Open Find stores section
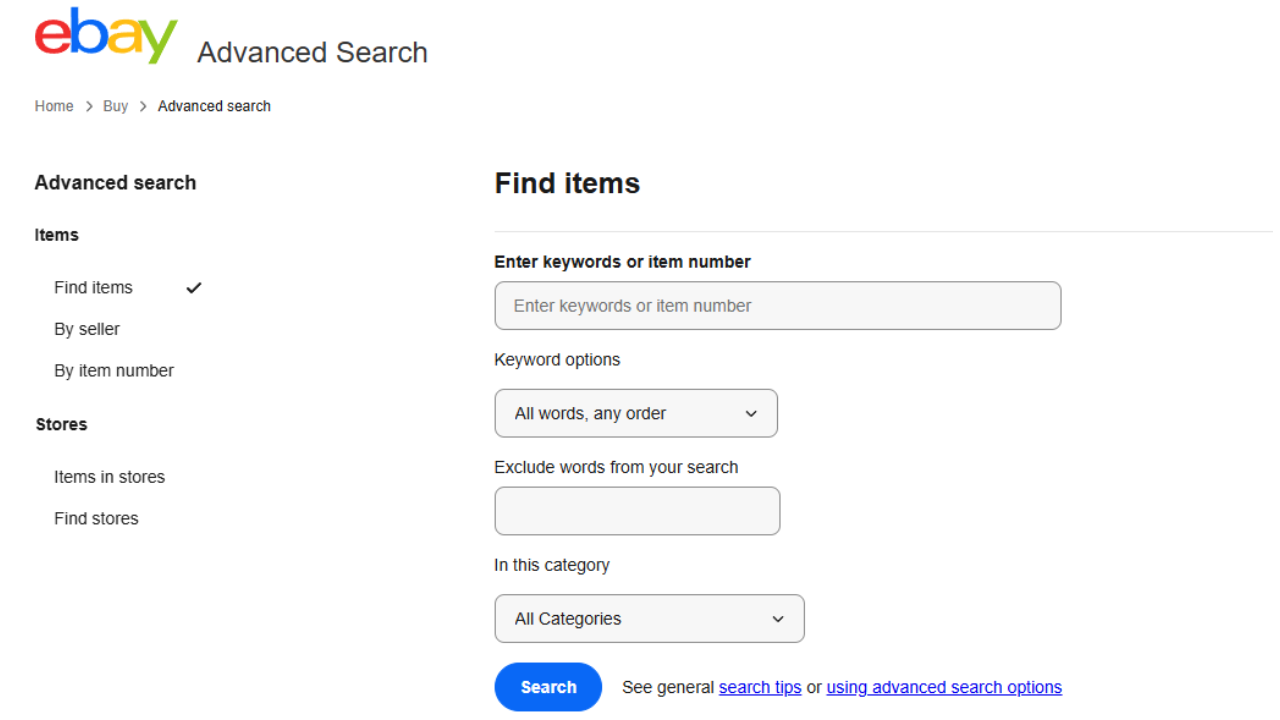 point(95,518)
